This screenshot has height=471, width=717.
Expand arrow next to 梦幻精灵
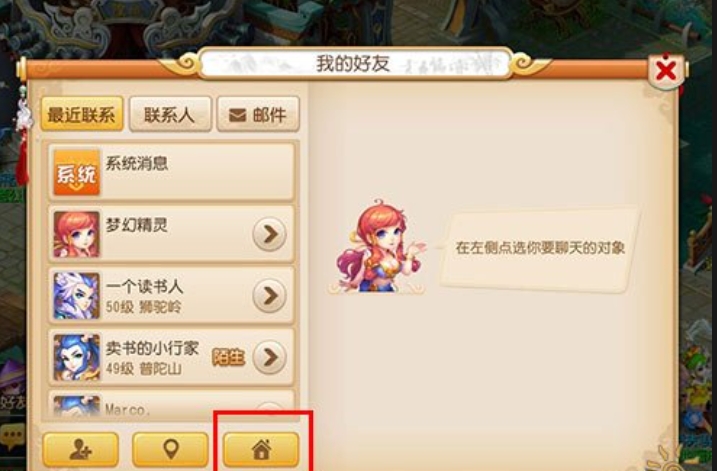pyautogui.click(x=270, y=234)
